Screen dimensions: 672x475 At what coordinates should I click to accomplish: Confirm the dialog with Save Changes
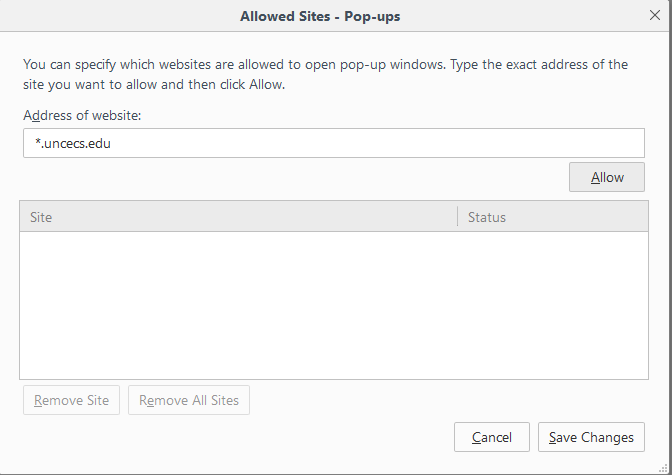591,437
